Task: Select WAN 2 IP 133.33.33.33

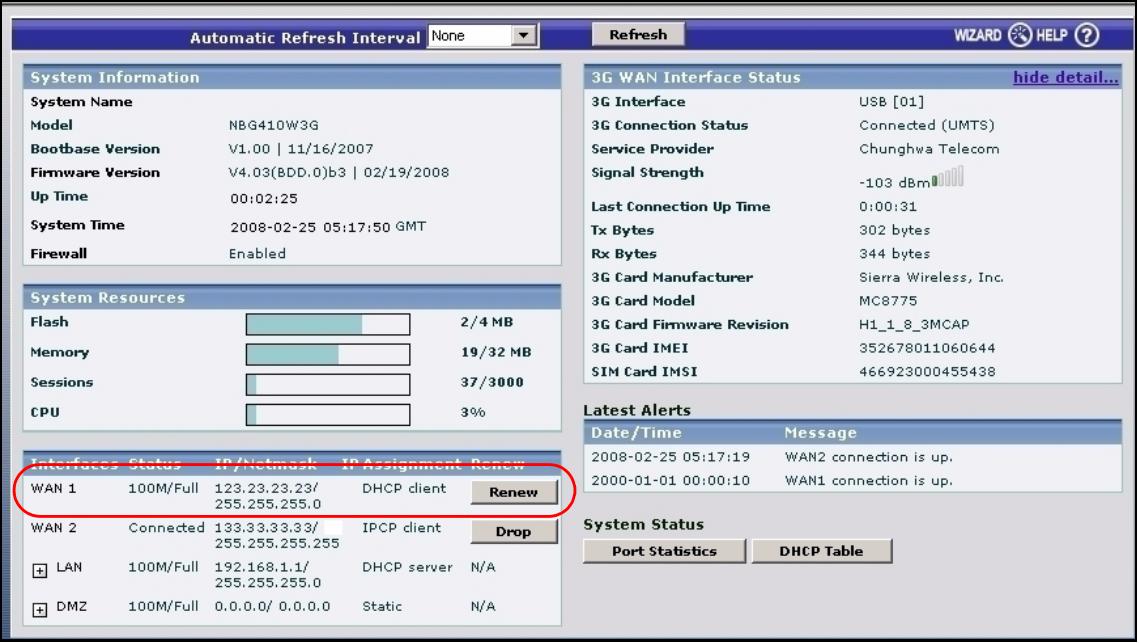Action: (266, 527)
